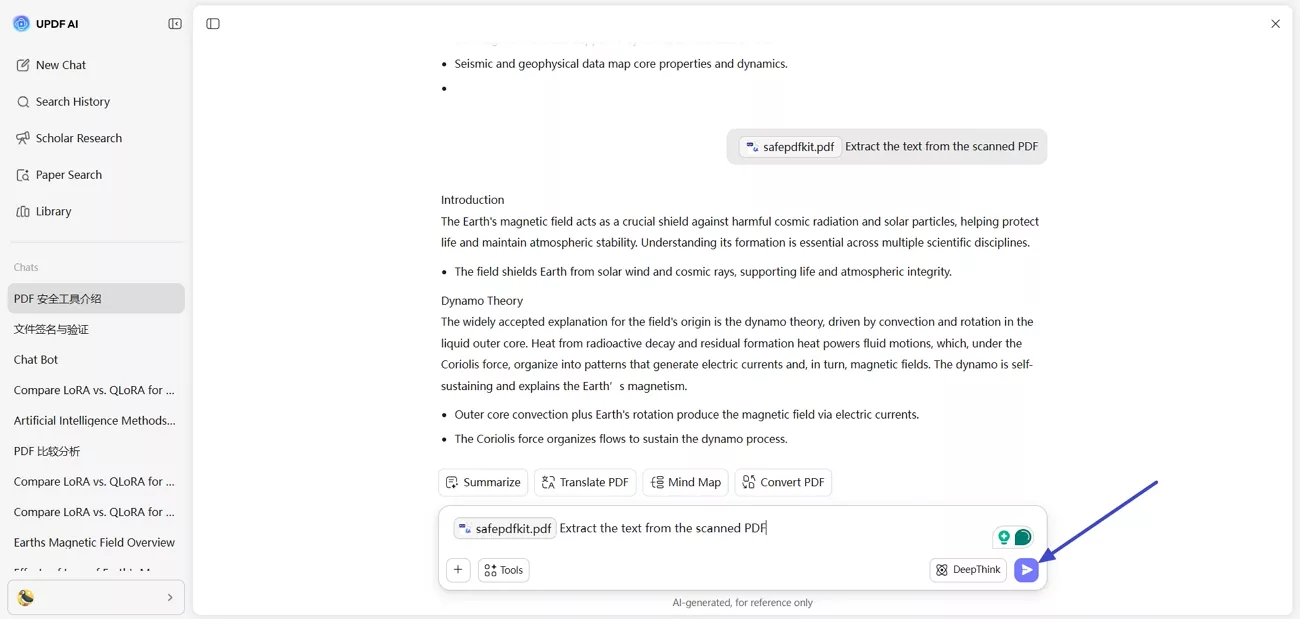Close the UPDF AI window
Viewport: 1300px width, 619px height.
(1275, 24)
